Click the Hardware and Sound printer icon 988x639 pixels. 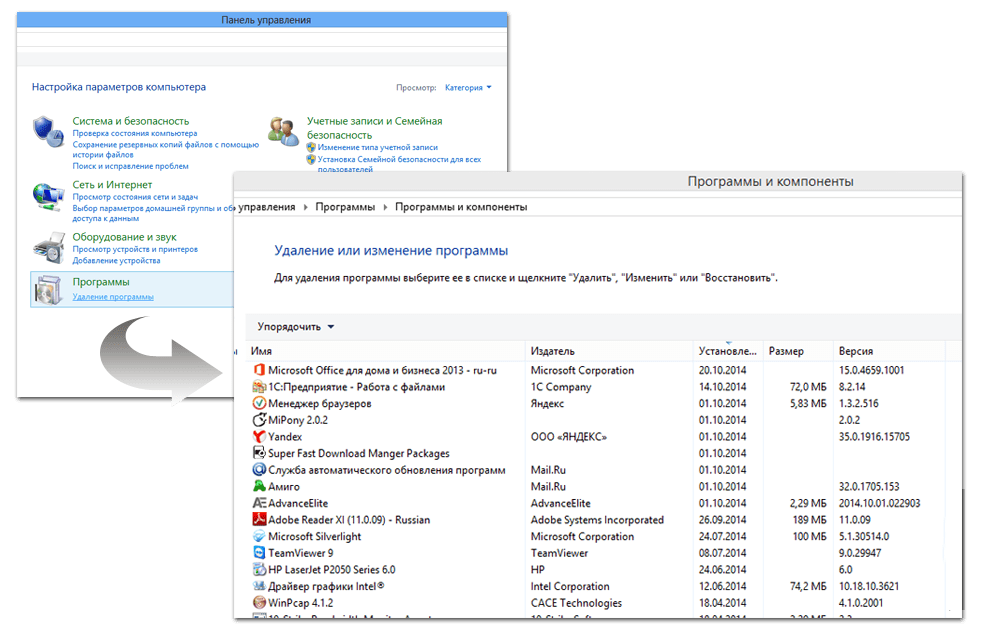(x=47, y=245)
